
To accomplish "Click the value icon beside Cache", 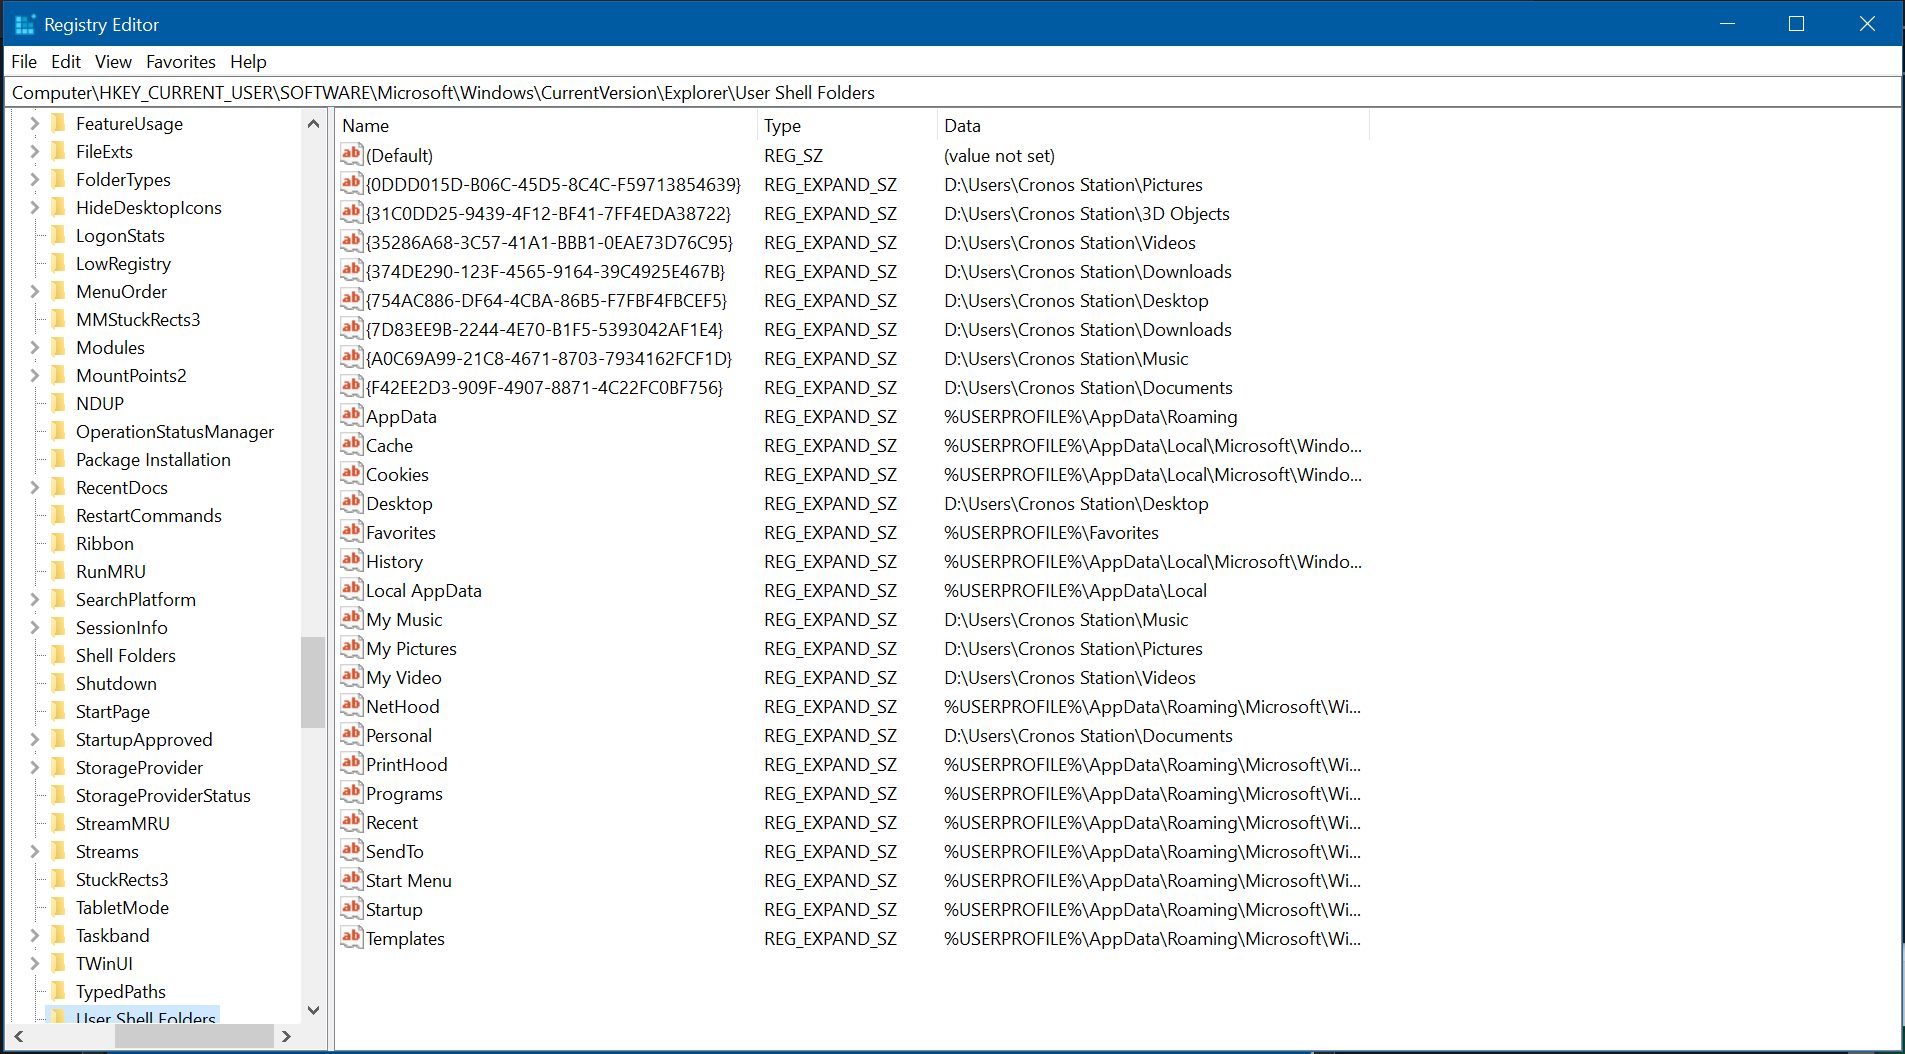I will 351,444.
